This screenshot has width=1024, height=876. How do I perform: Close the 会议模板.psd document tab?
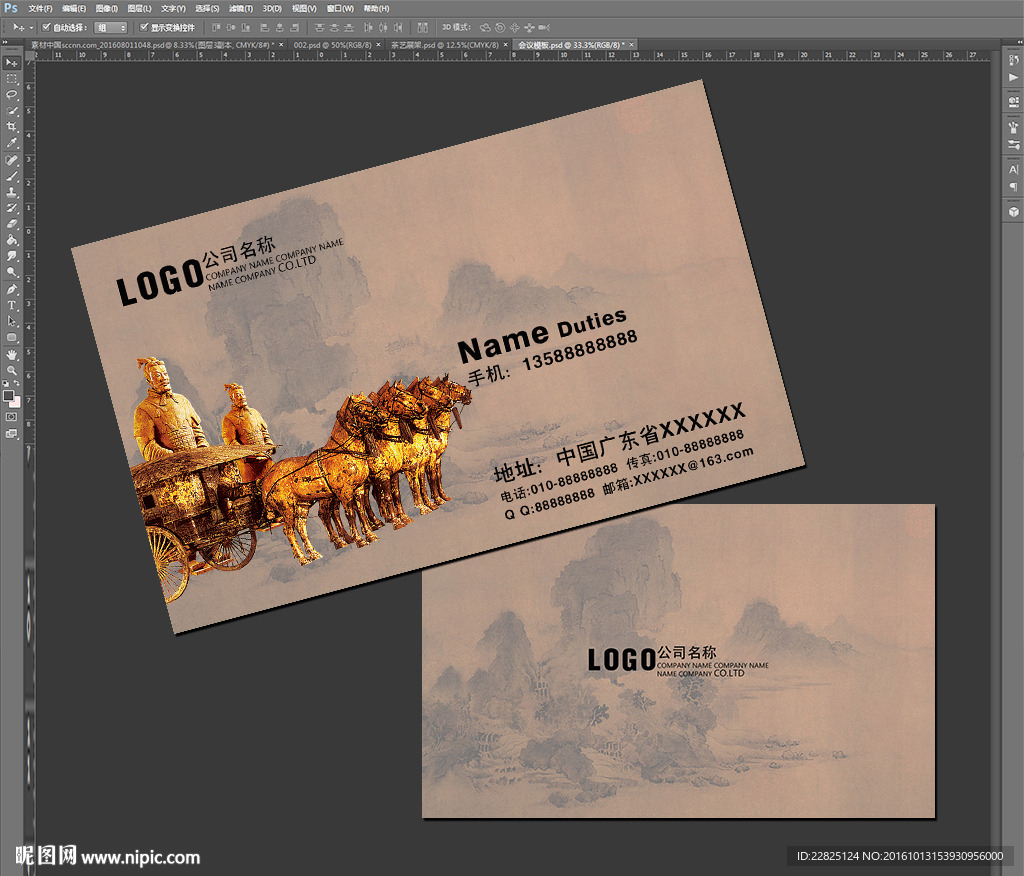(632, 45)
